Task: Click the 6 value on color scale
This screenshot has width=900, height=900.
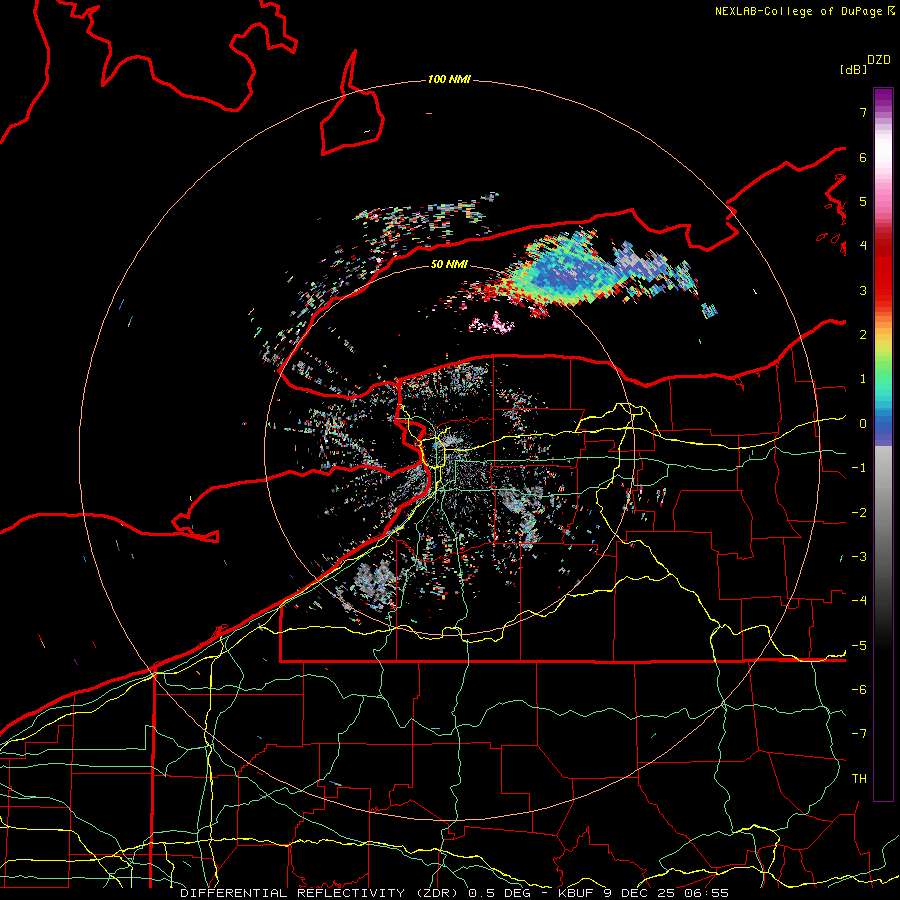Action: 863,157
